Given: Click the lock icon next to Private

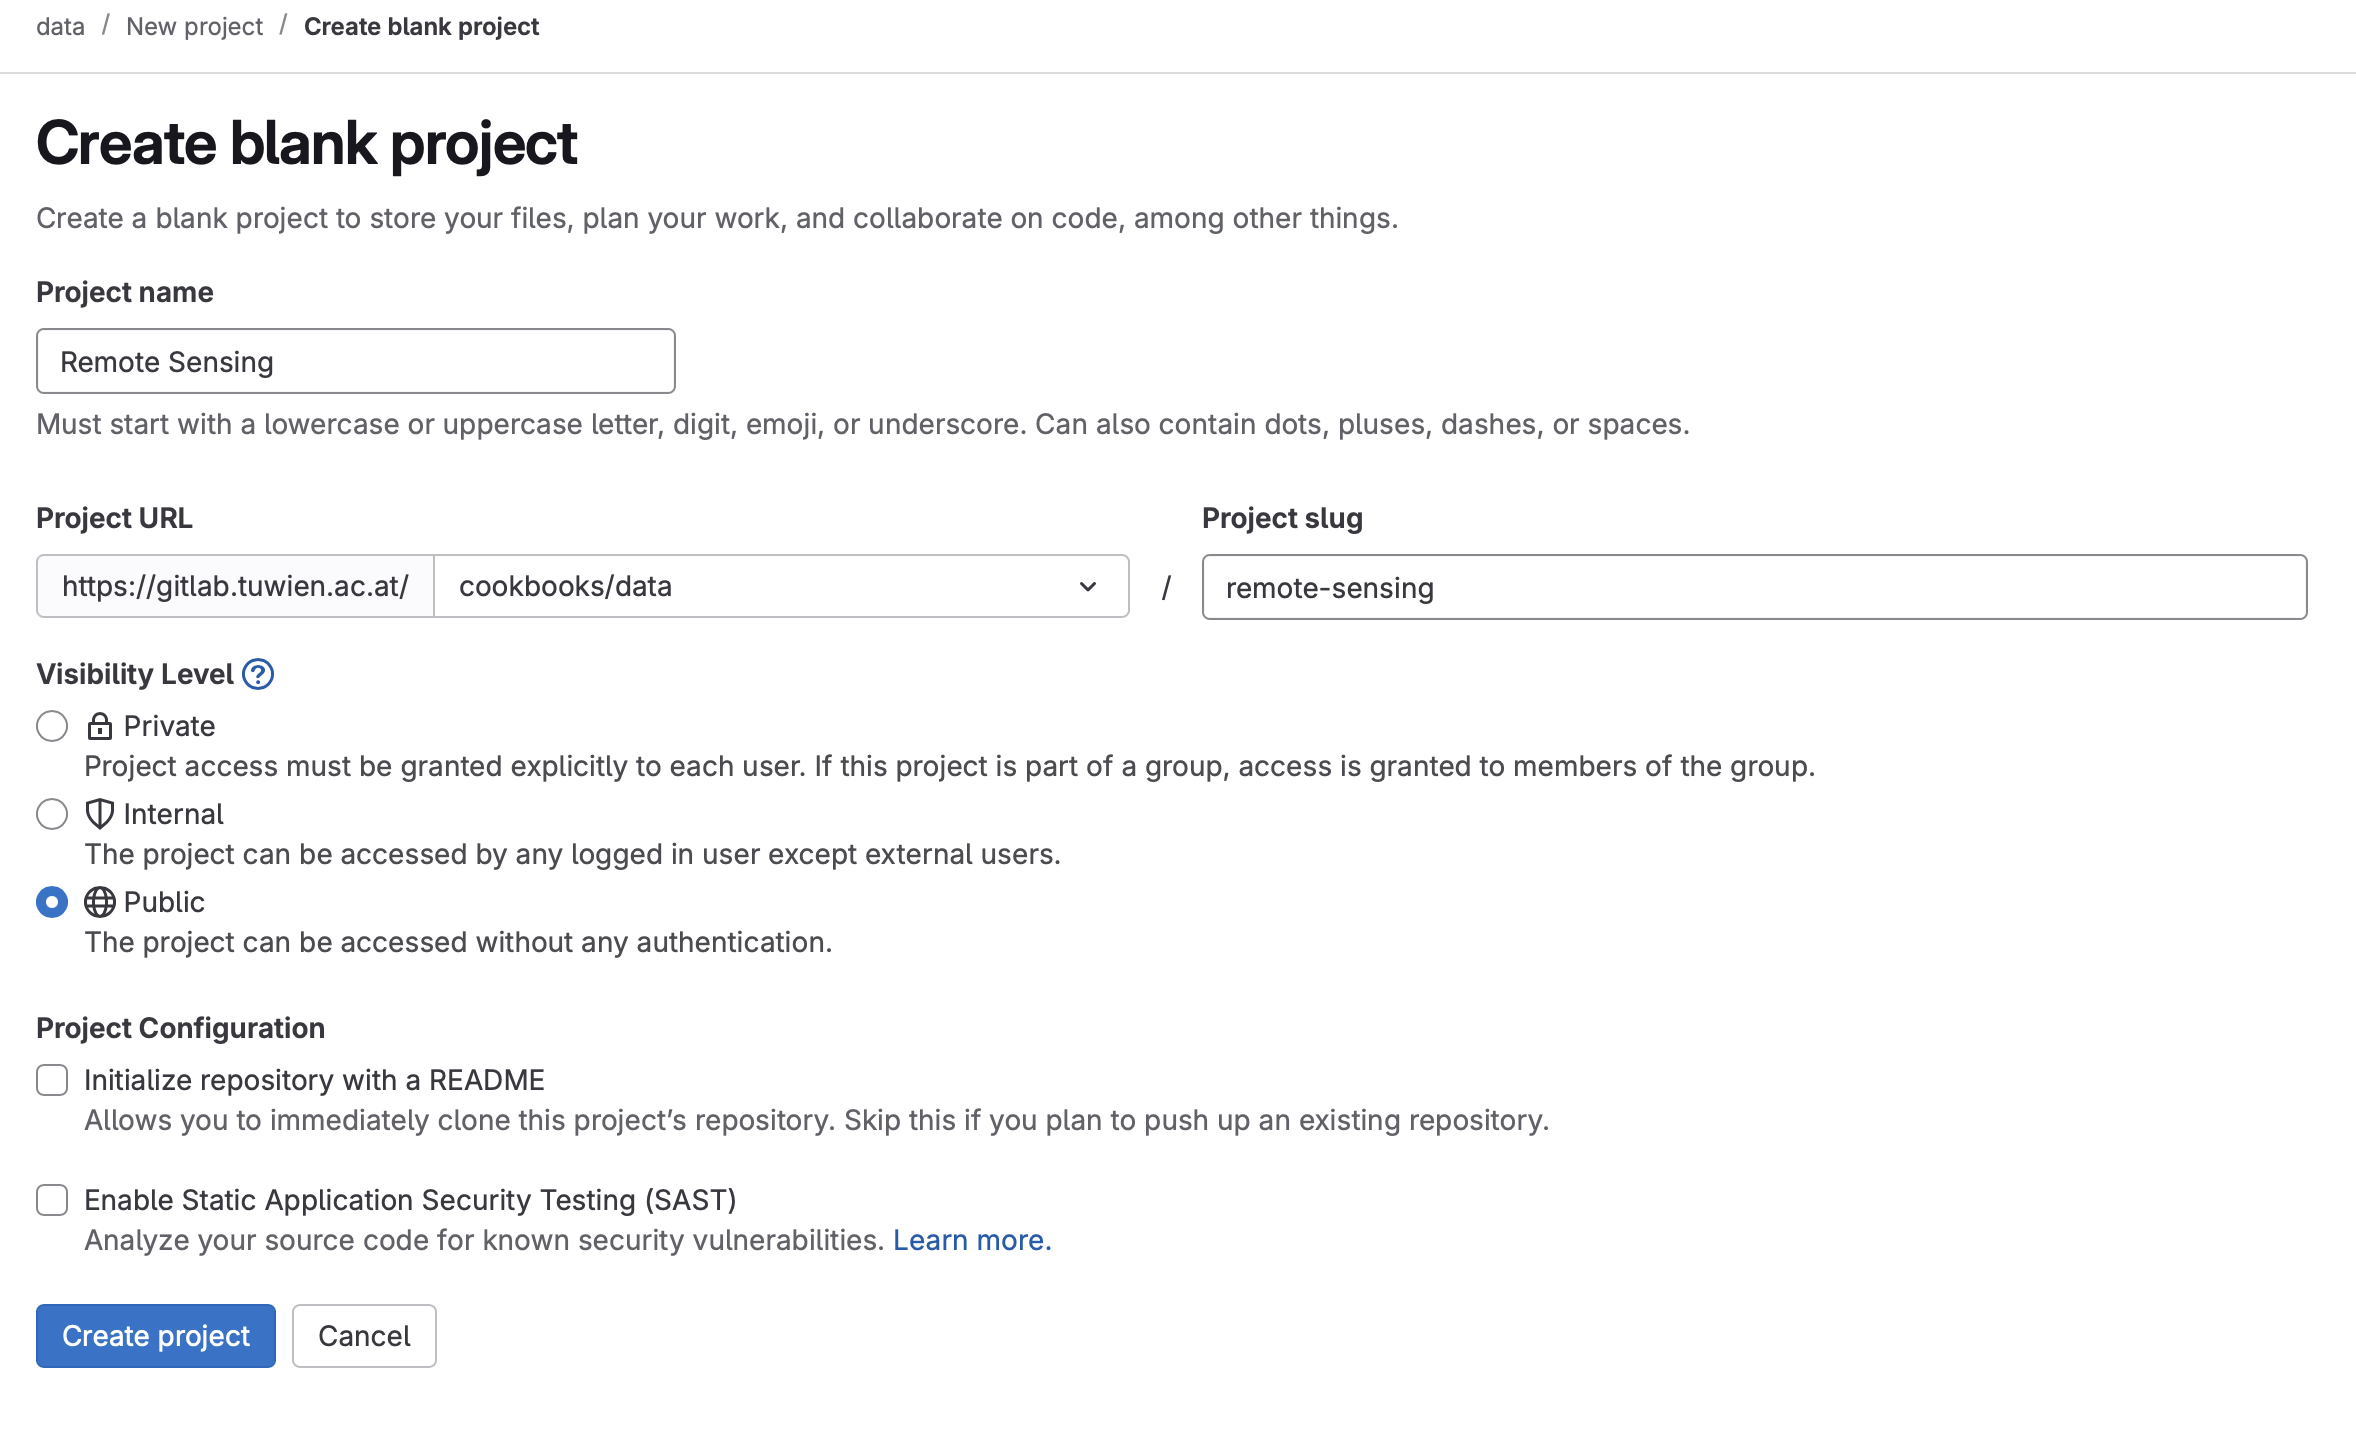Looking at the screenshot, I should tap(99, 726).
